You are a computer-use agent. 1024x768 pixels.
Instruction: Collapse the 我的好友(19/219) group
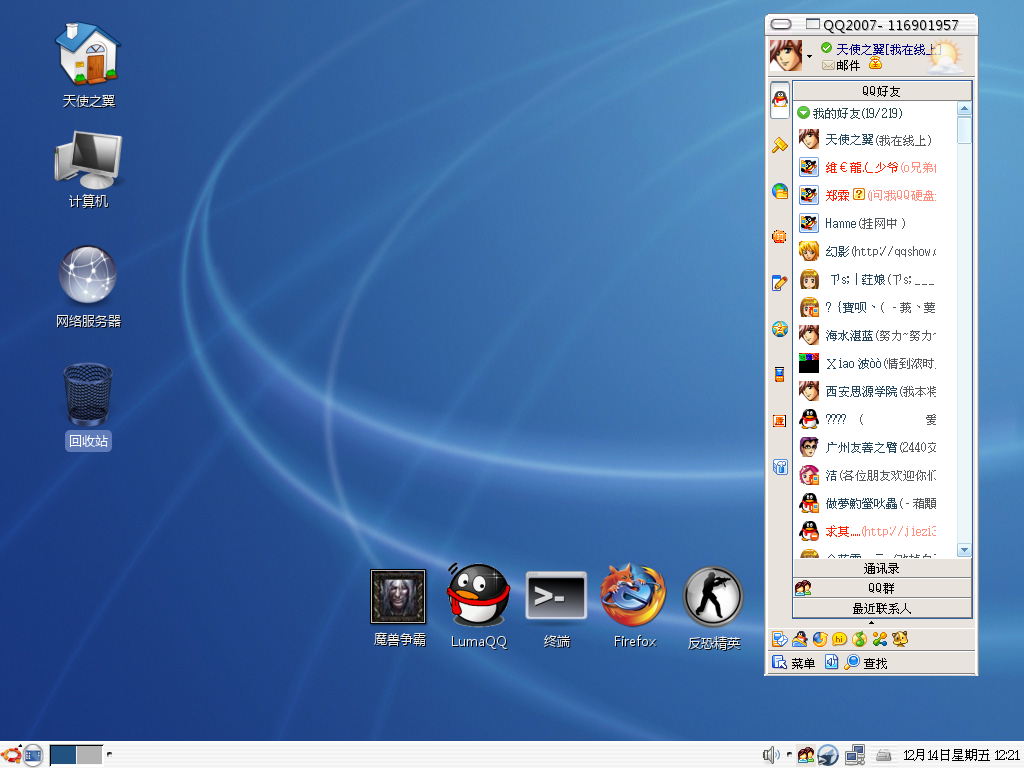click(x=804, y=113)
